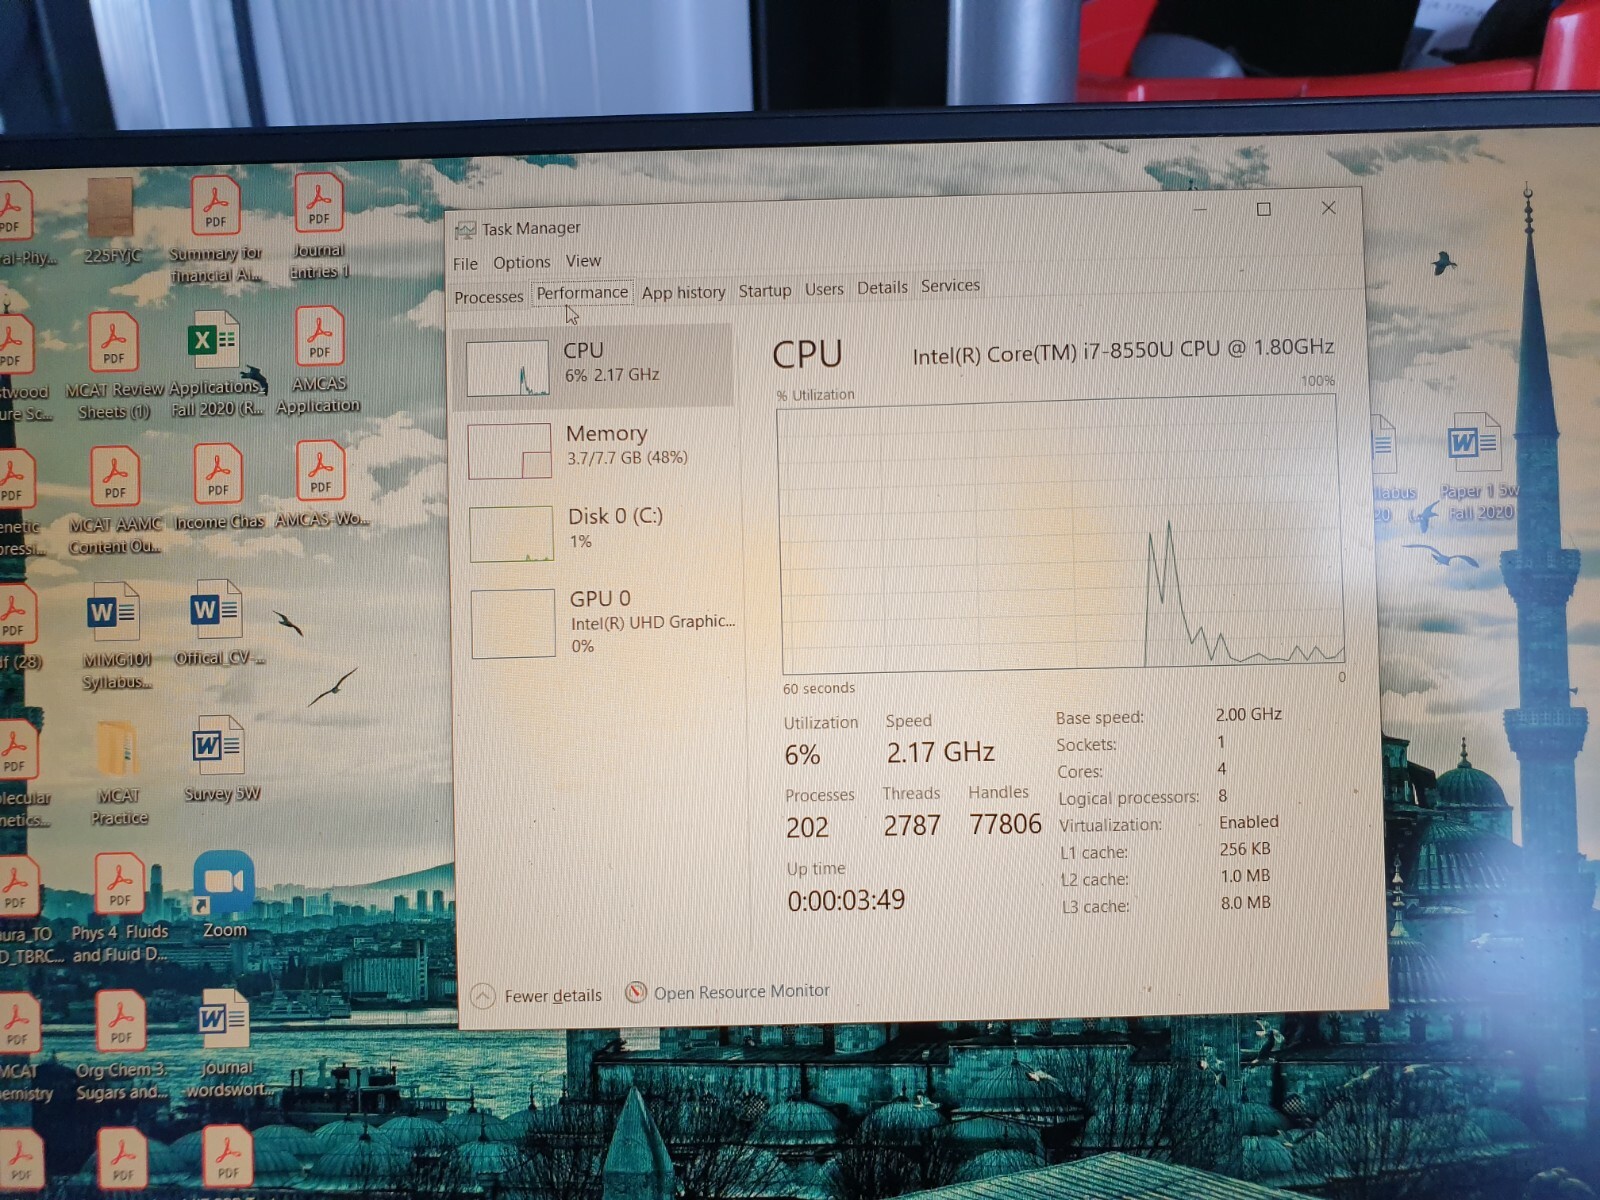
Task: Open the Offical CV Word document
Action: click(218, 623)
